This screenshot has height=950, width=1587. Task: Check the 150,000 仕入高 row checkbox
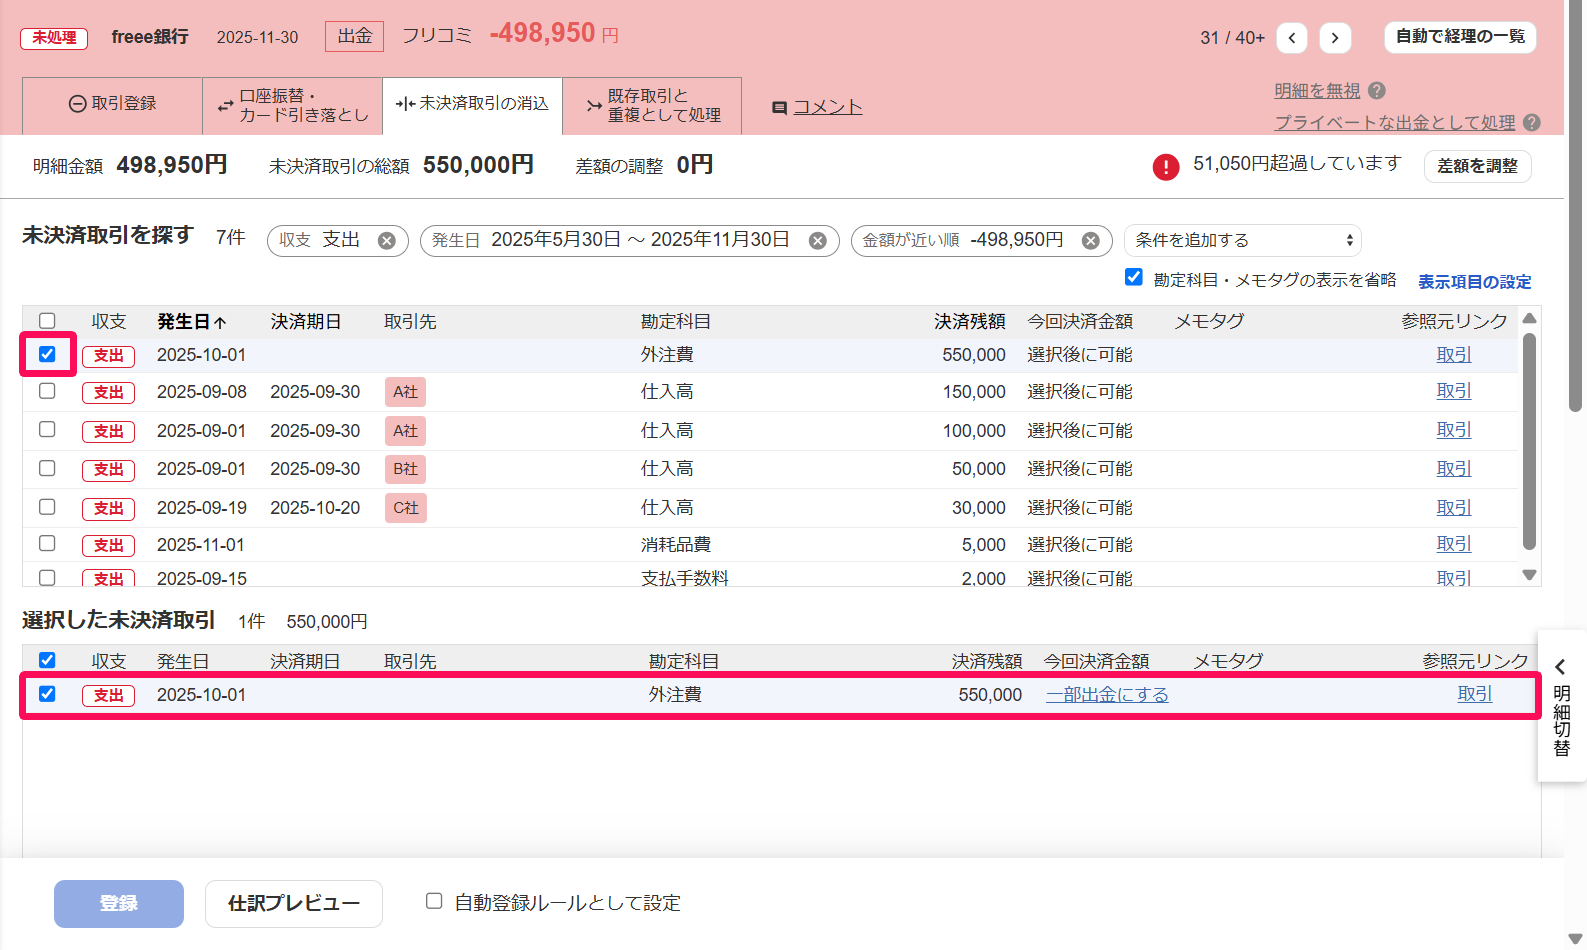47,391
